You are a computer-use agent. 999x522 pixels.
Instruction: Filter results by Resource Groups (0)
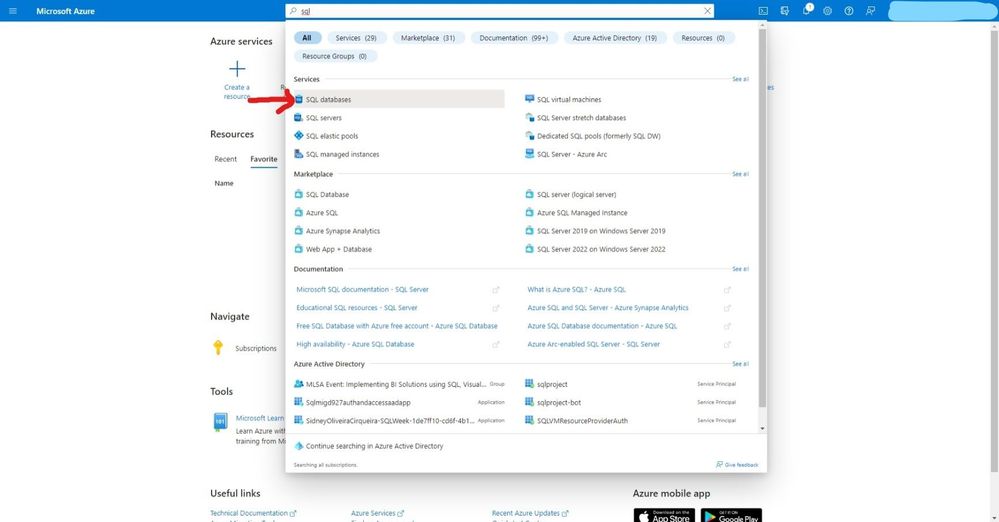click(x=334, y=56)
